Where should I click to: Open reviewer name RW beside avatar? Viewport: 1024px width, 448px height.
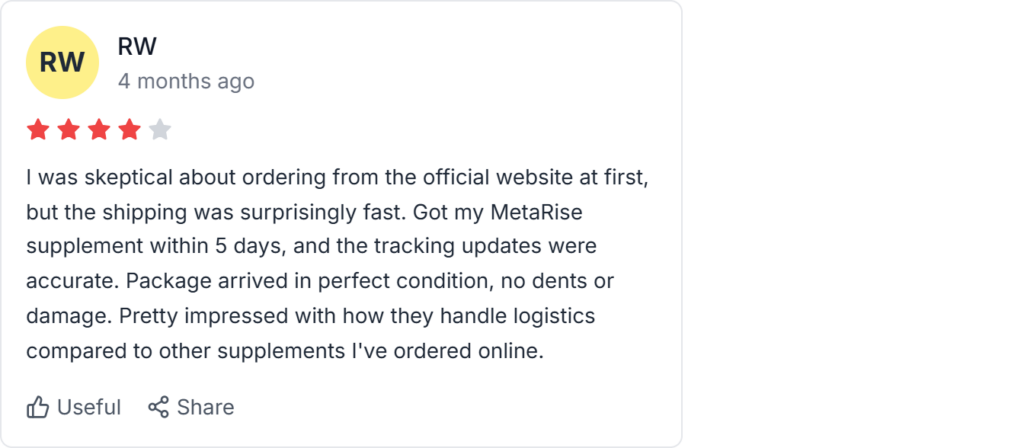(x=137, y=47)
